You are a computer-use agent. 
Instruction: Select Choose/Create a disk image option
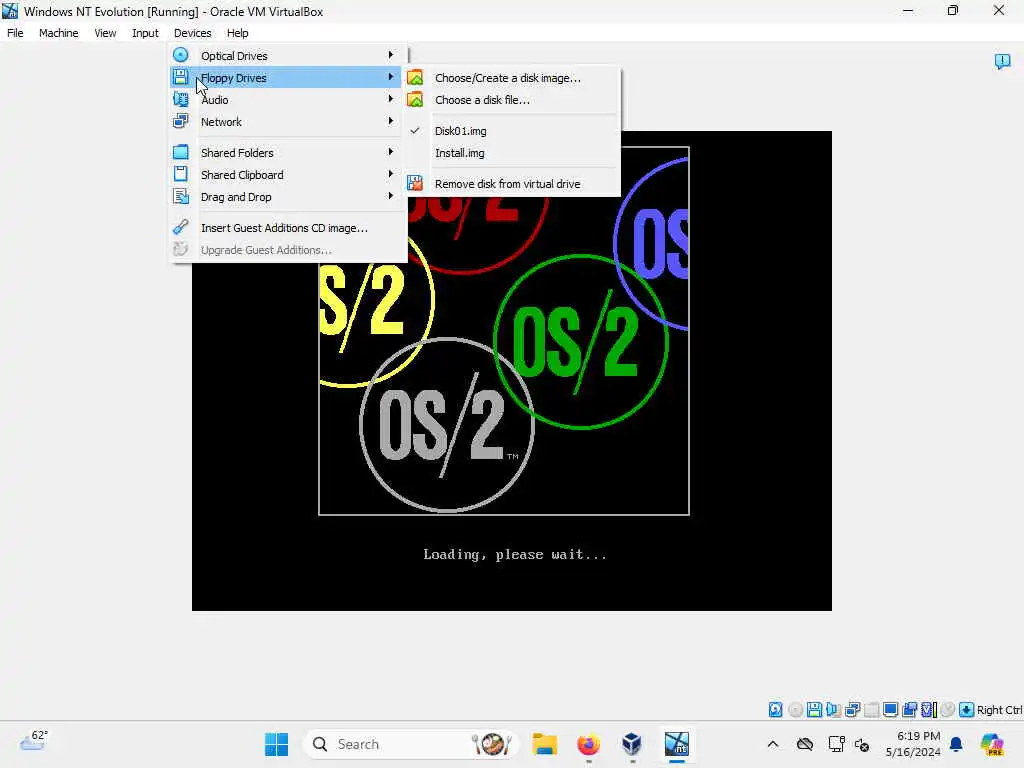point(513,78)
